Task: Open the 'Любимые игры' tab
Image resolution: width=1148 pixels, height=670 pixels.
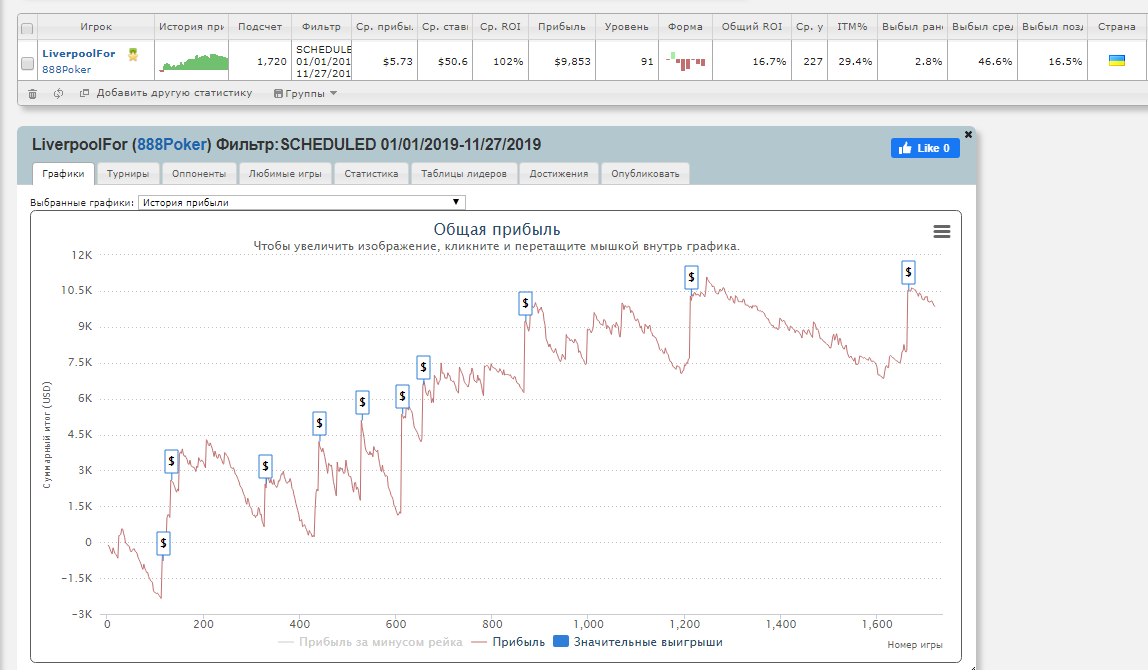Action: coord(285,174)
